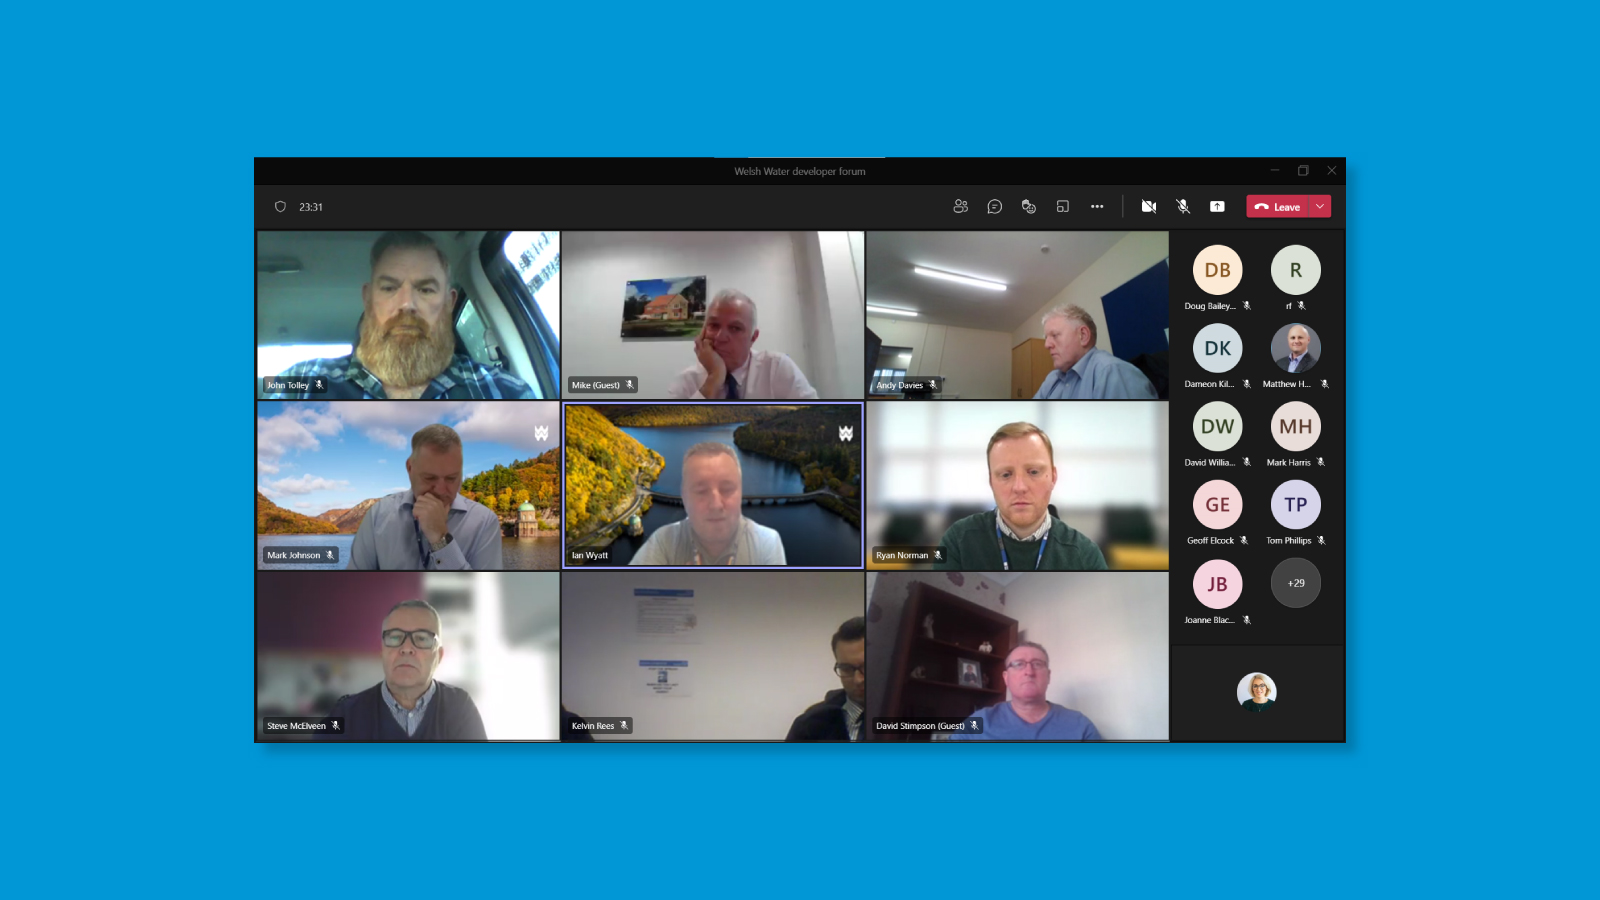
Task: Select John Tolley's video tile
Action: 408,315
